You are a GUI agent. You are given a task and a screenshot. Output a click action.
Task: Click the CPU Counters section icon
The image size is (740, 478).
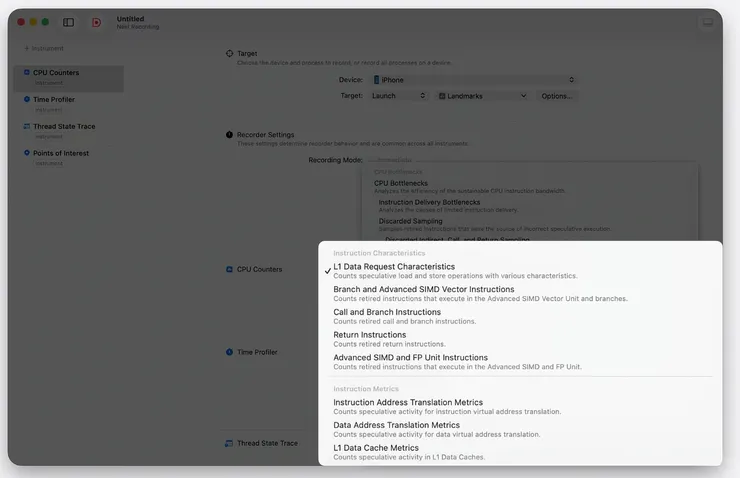click(x=229, y=269)
